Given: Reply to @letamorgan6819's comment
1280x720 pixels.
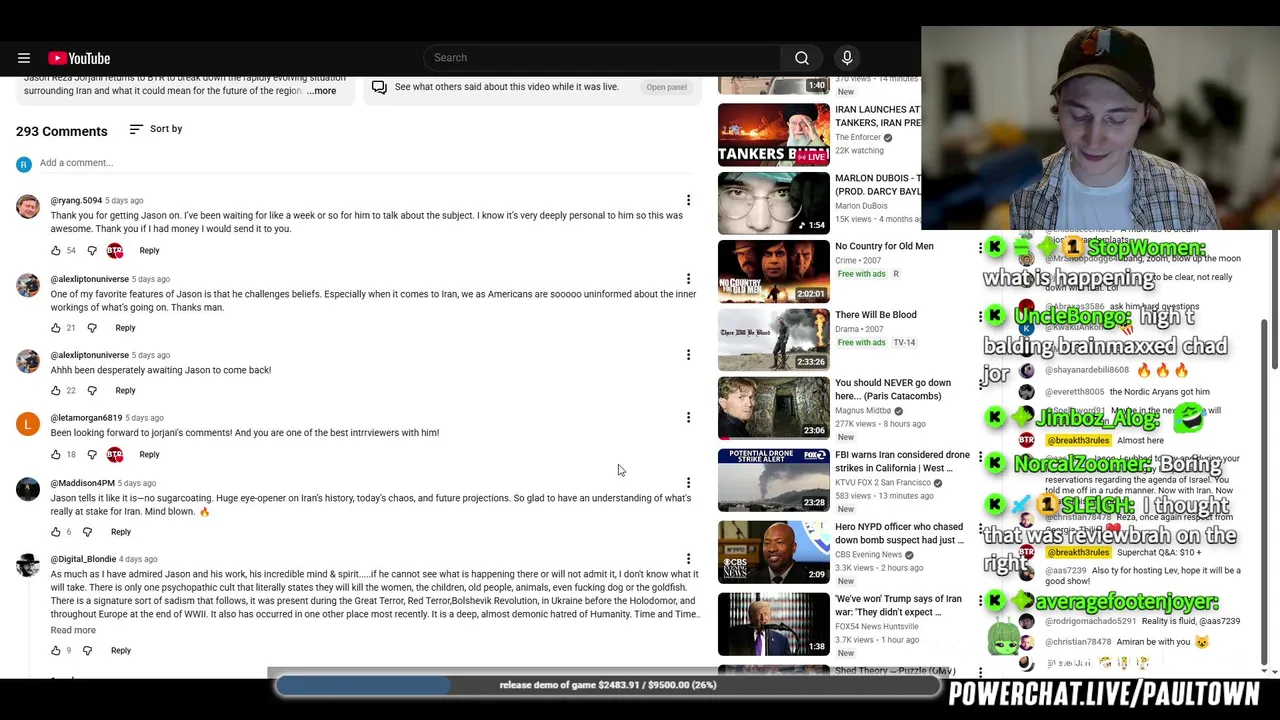Looking at the screenshot, I should [149, 455].
